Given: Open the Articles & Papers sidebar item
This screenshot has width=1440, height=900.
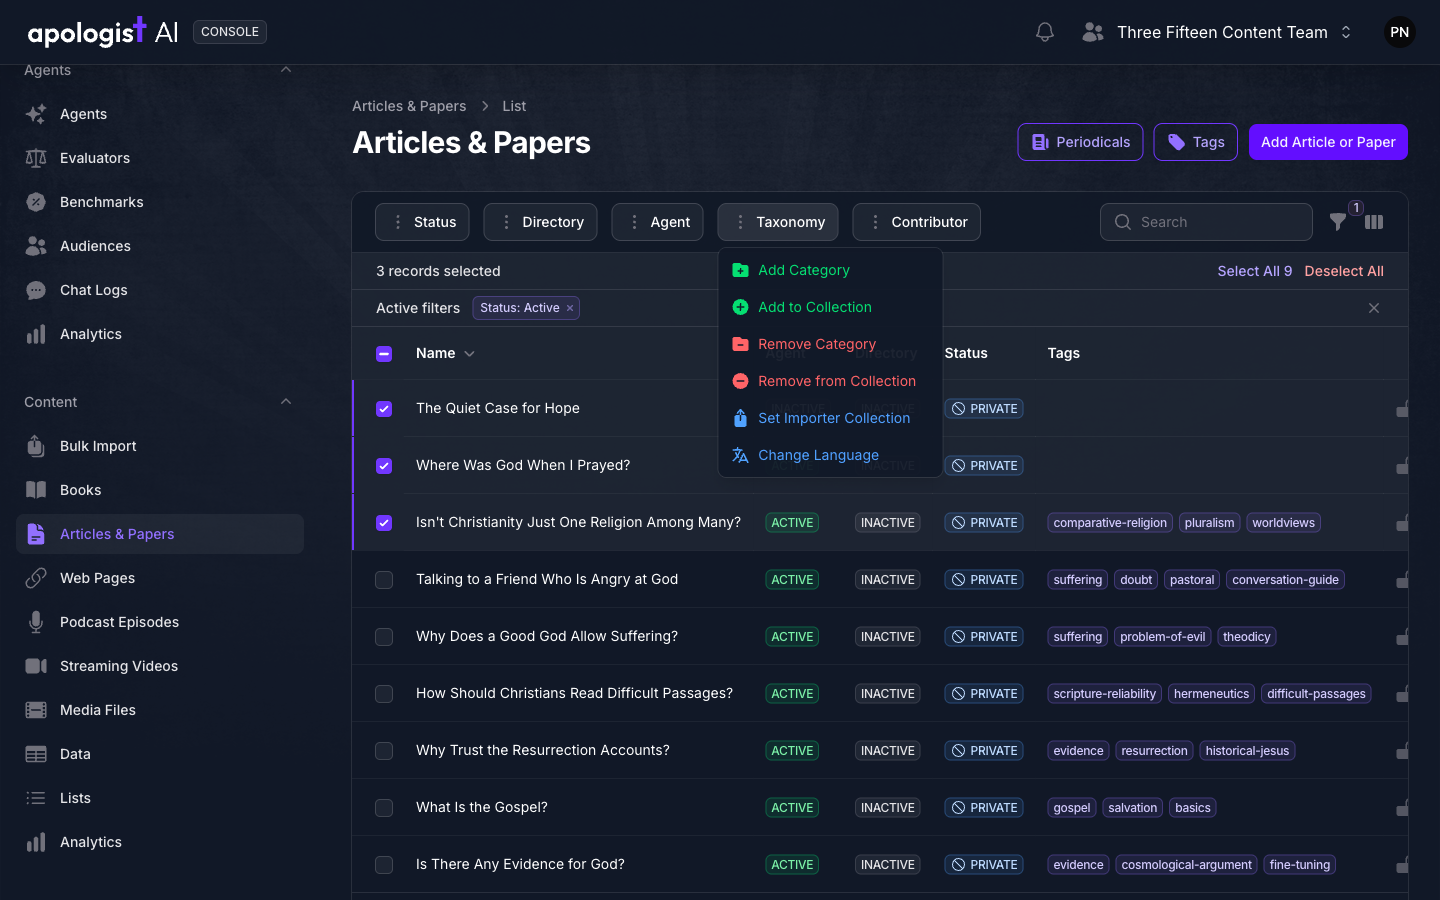Looking at the screenshot, I should point(160,534).
